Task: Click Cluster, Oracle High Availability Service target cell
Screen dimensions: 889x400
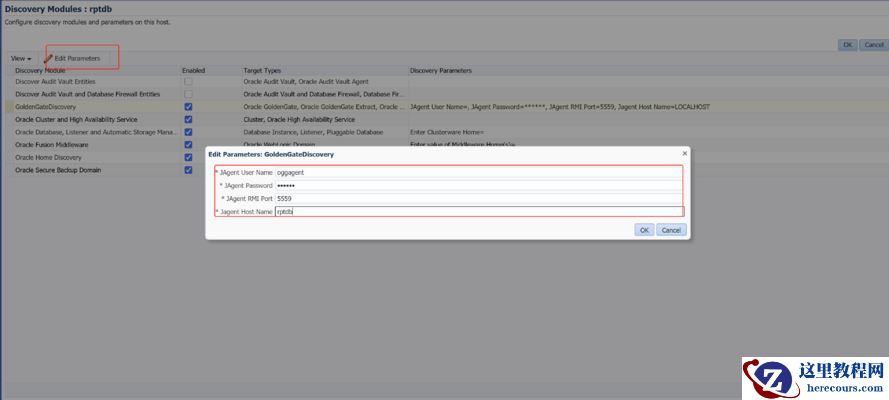Action: 299,120
